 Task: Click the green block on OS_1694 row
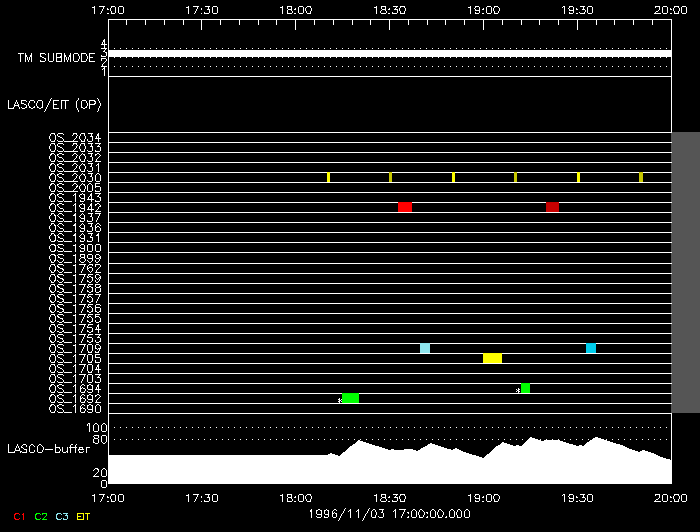[525, 388]
